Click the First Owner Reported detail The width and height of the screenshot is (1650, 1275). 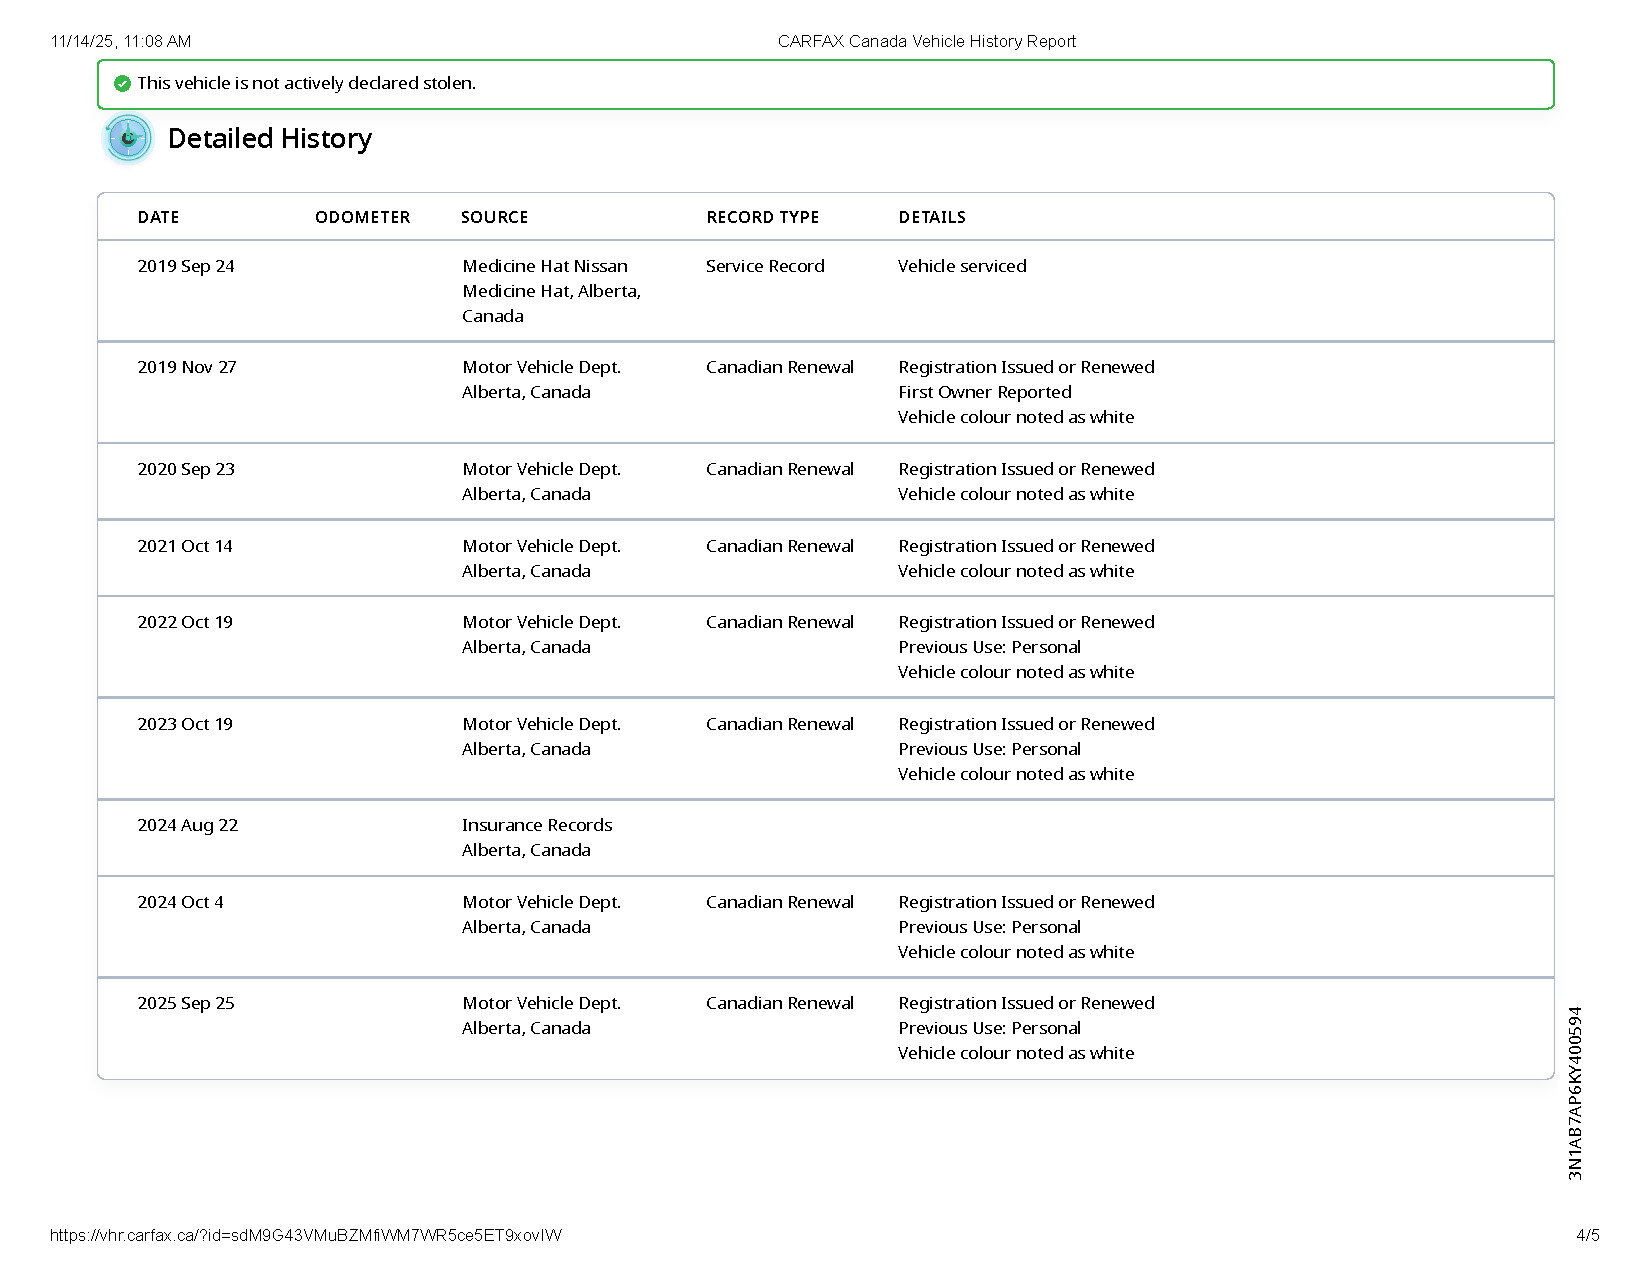tap(984, 392)
